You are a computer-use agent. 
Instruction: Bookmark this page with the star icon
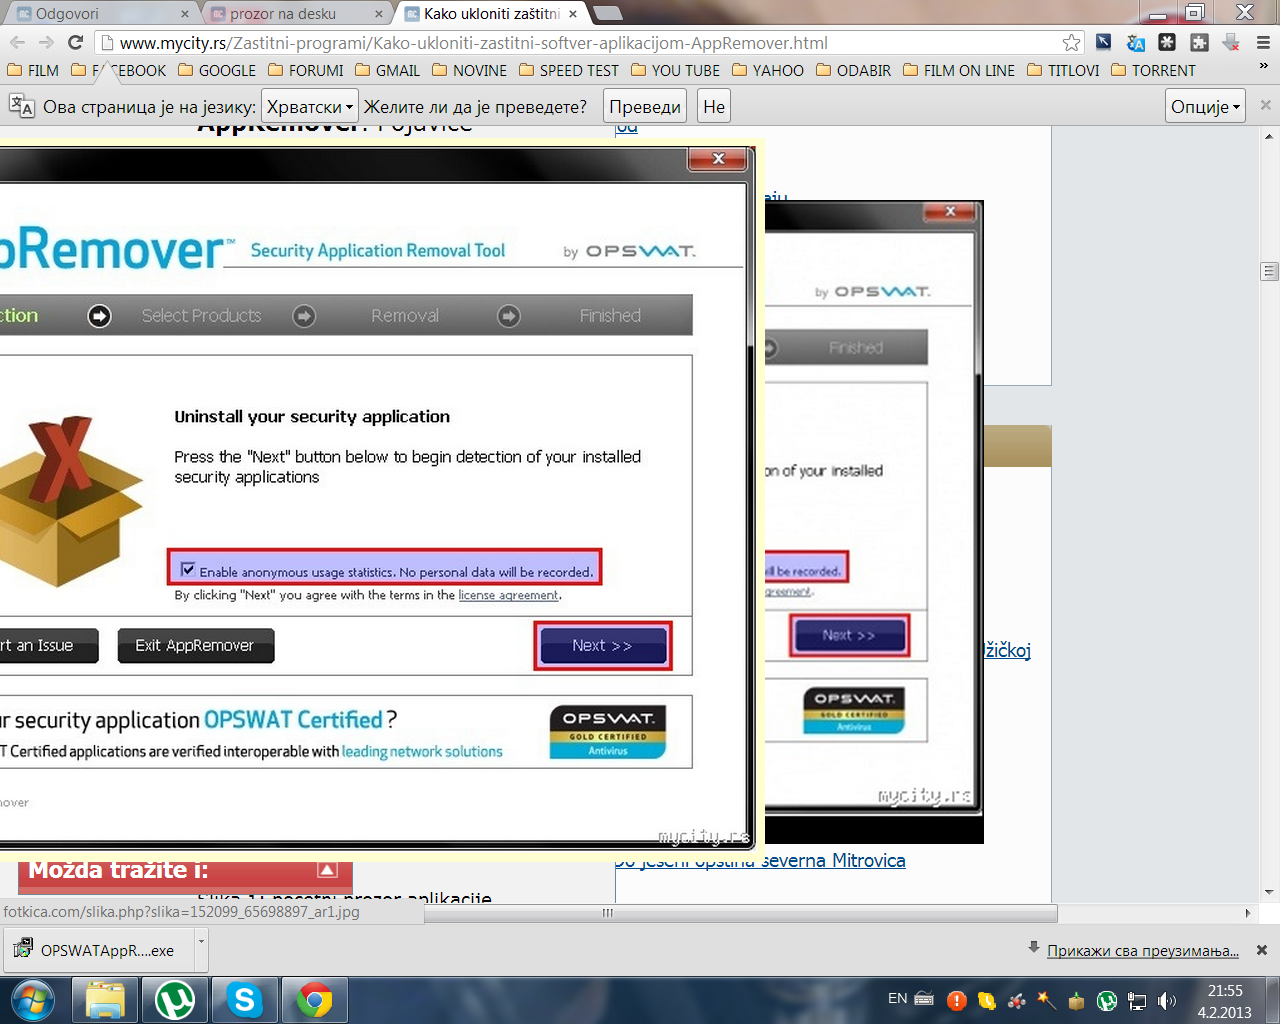point(1071,42)
